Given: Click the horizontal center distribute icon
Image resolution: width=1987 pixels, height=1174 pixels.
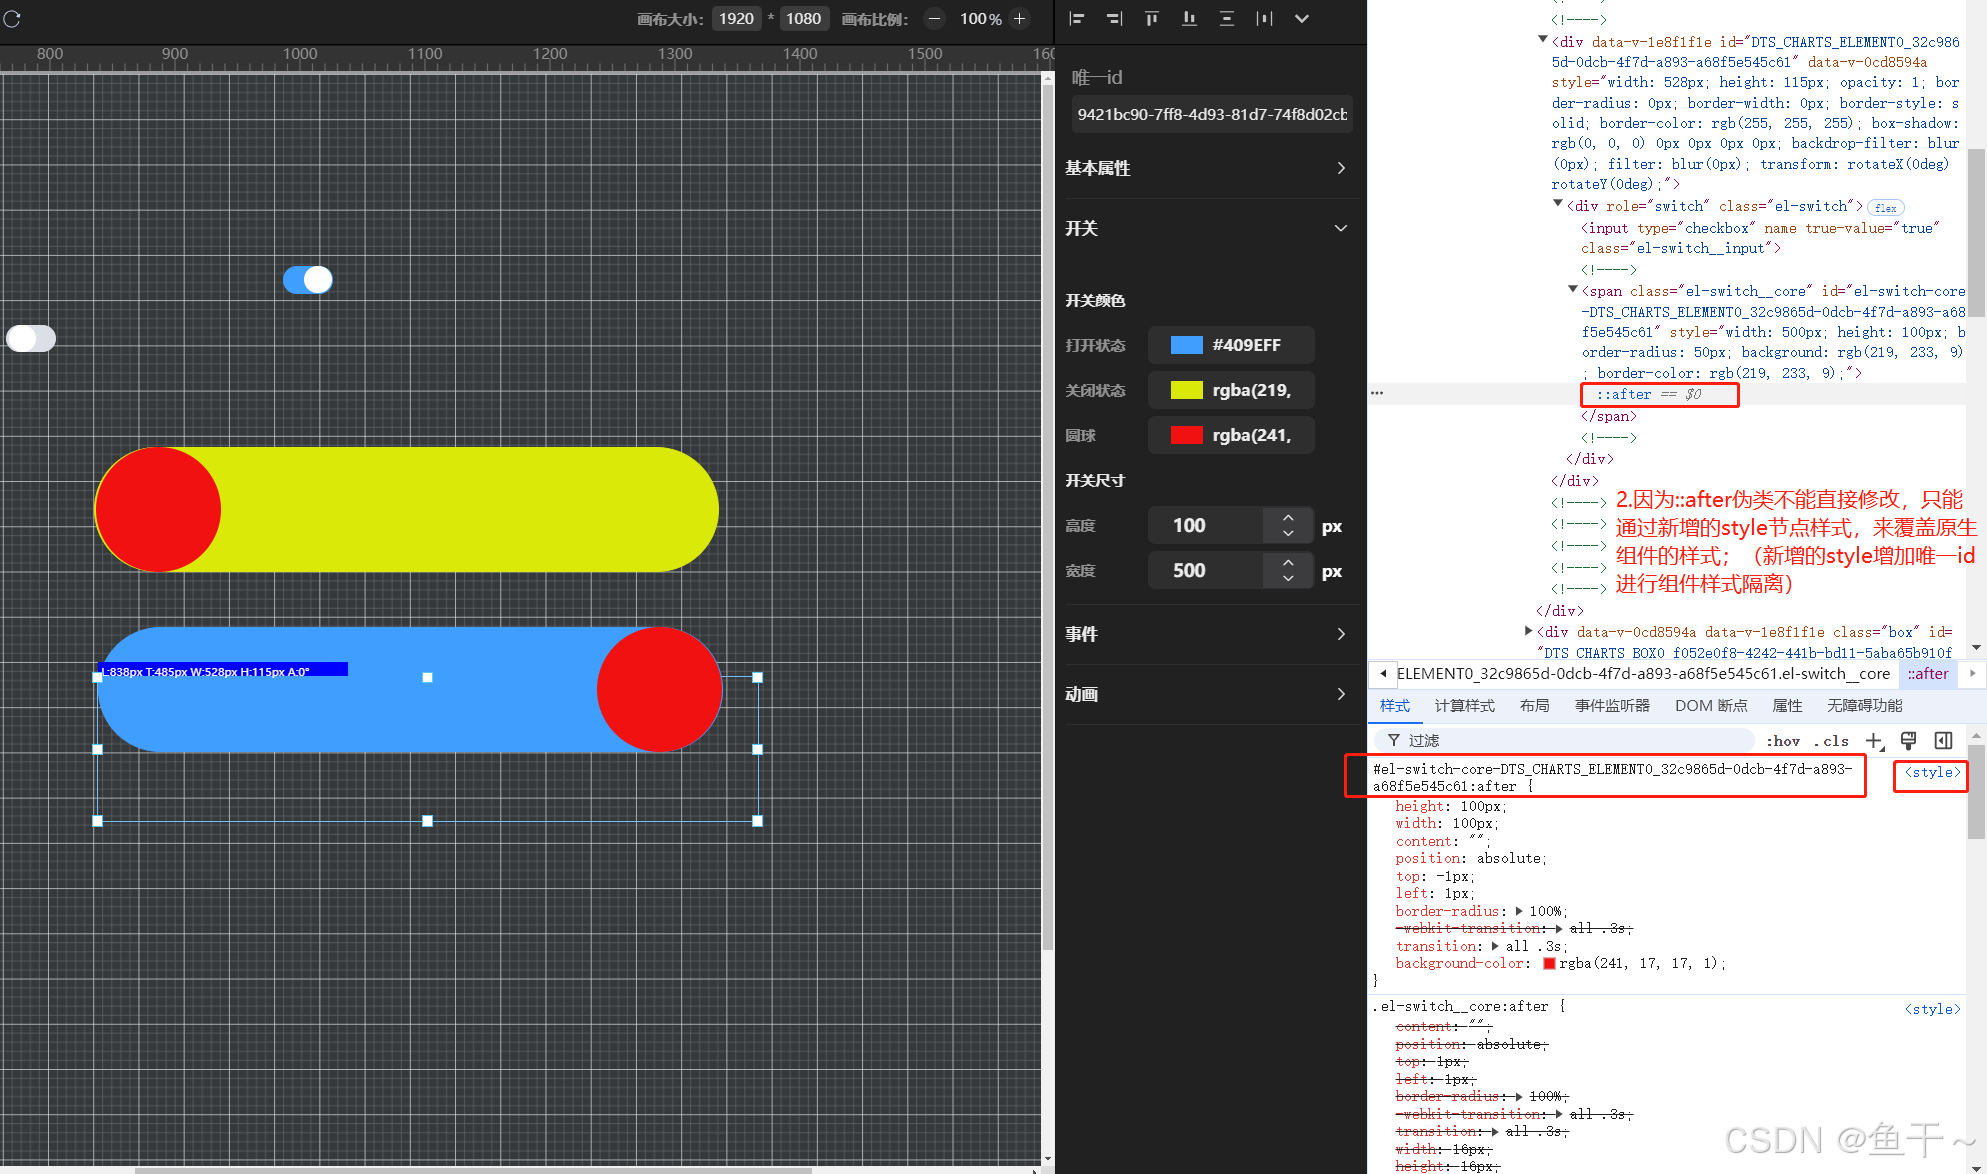Looking at the screenshot, I should (x=1264, y=18).
